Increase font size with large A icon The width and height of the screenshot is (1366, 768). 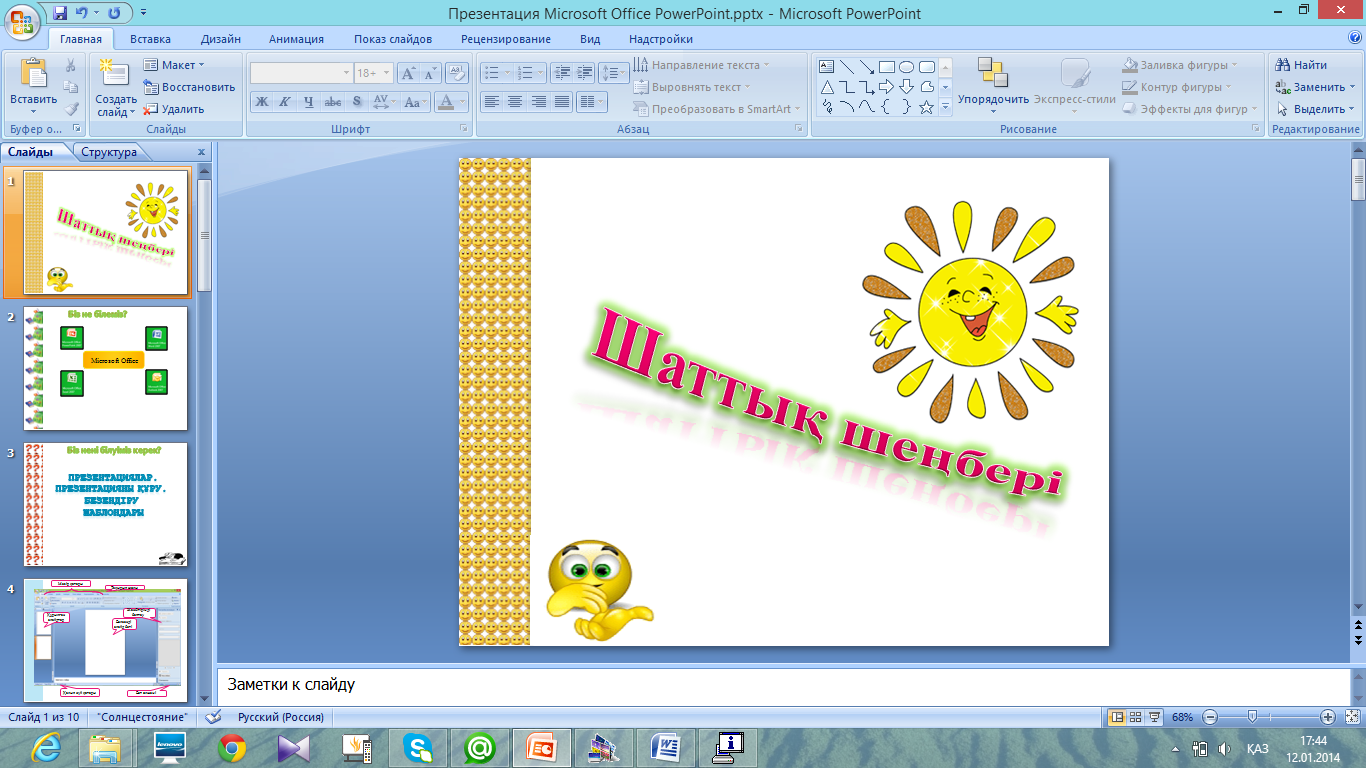point(408,73)
